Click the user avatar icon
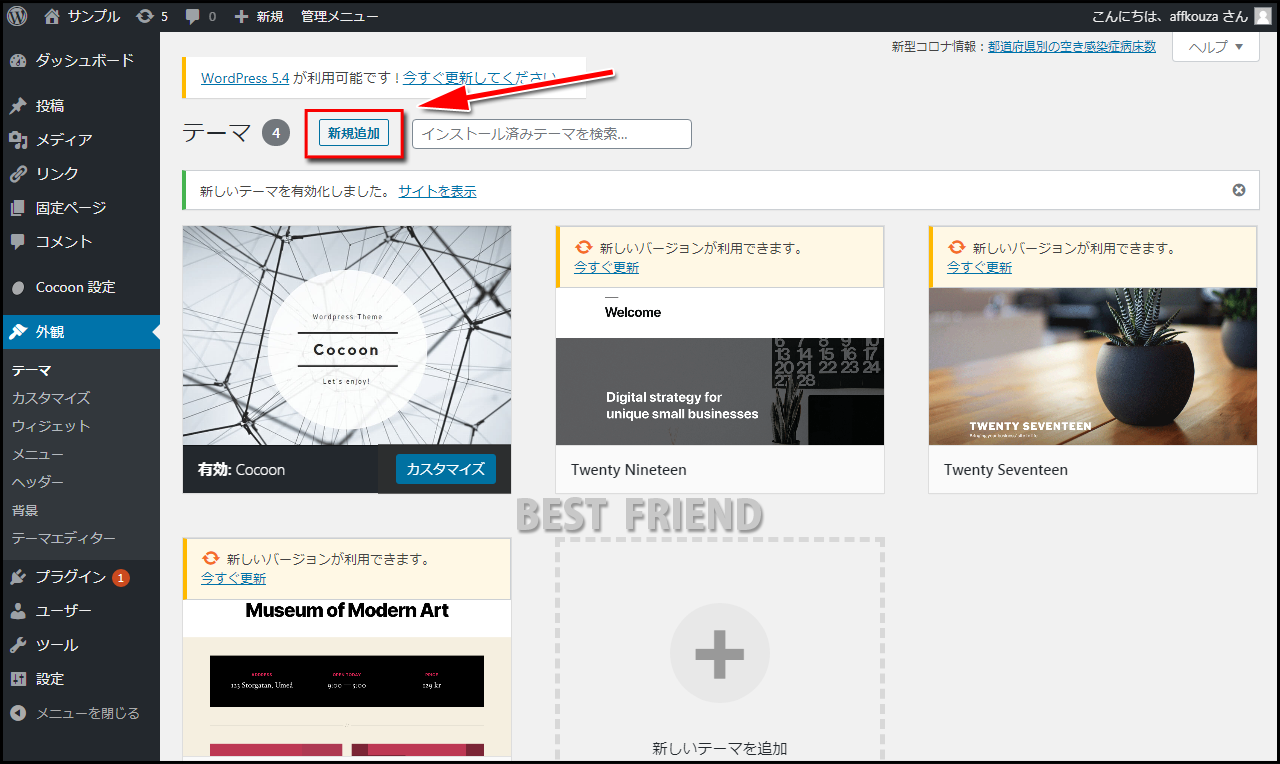This screenshot has width=1280, height=764. click(x=1263, y=16)
